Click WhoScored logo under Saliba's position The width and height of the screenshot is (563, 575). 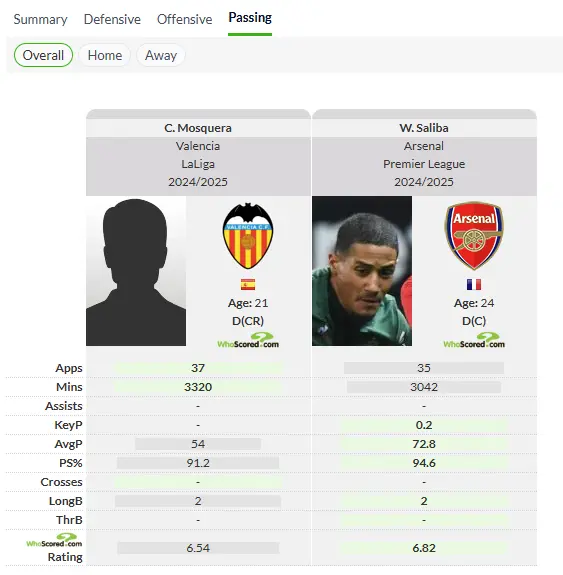pyautogui.click(x=474, y=340)
